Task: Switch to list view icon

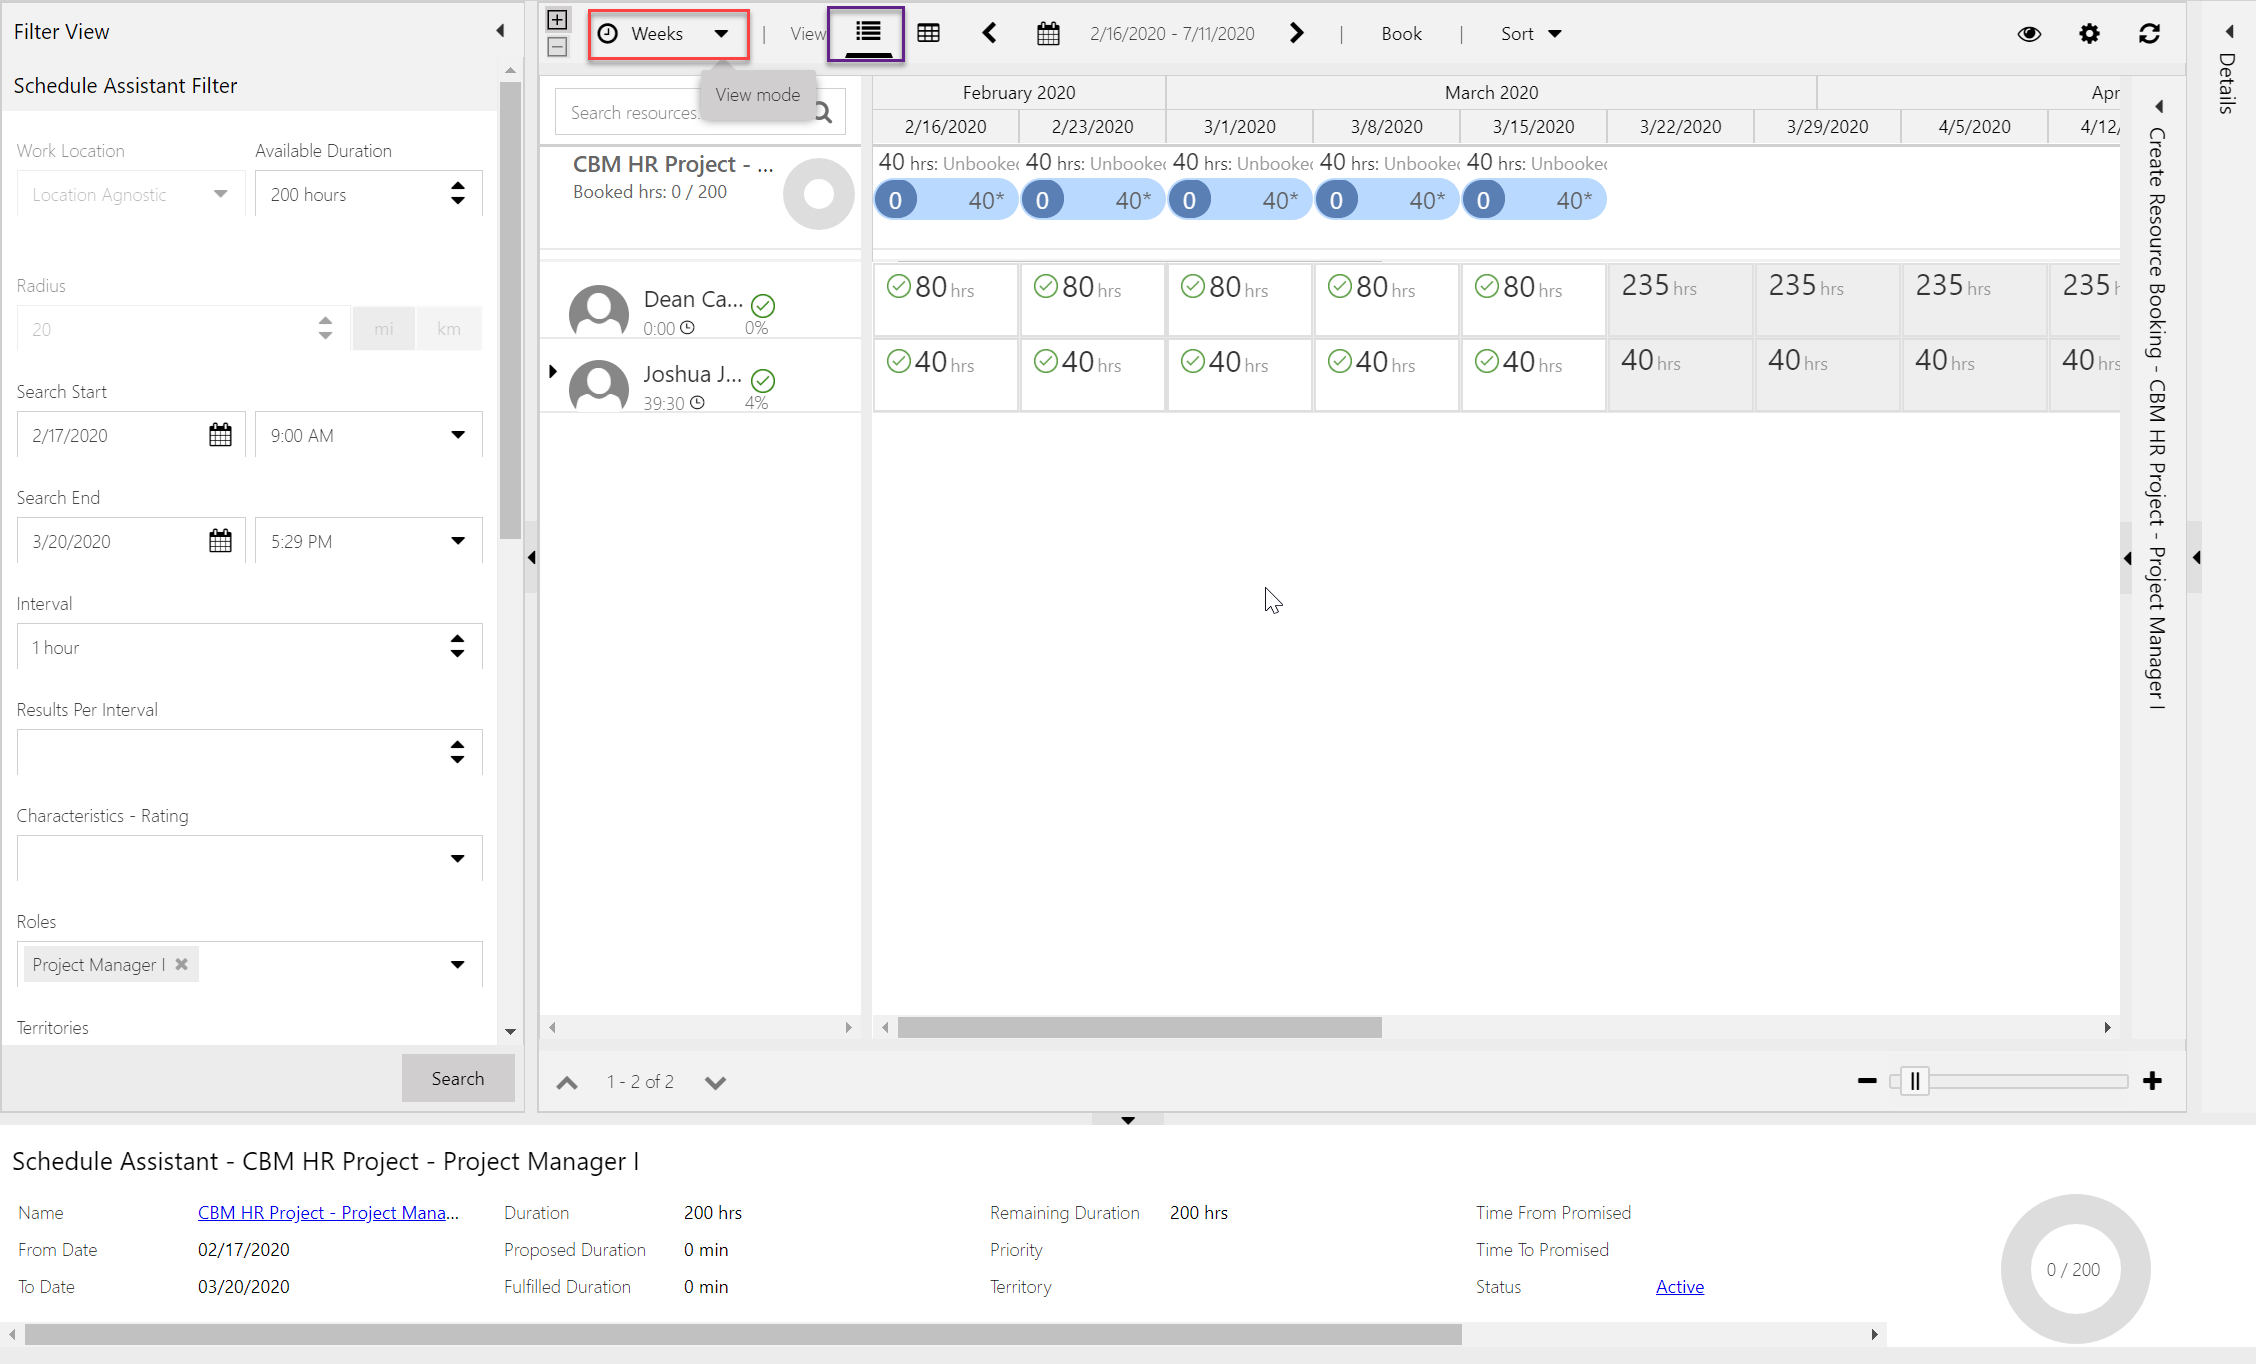Action: (x=867, y=33)
